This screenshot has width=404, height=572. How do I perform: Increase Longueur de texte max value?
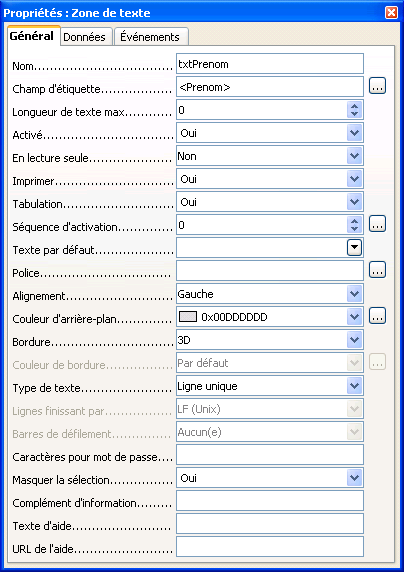coord(354,106)
